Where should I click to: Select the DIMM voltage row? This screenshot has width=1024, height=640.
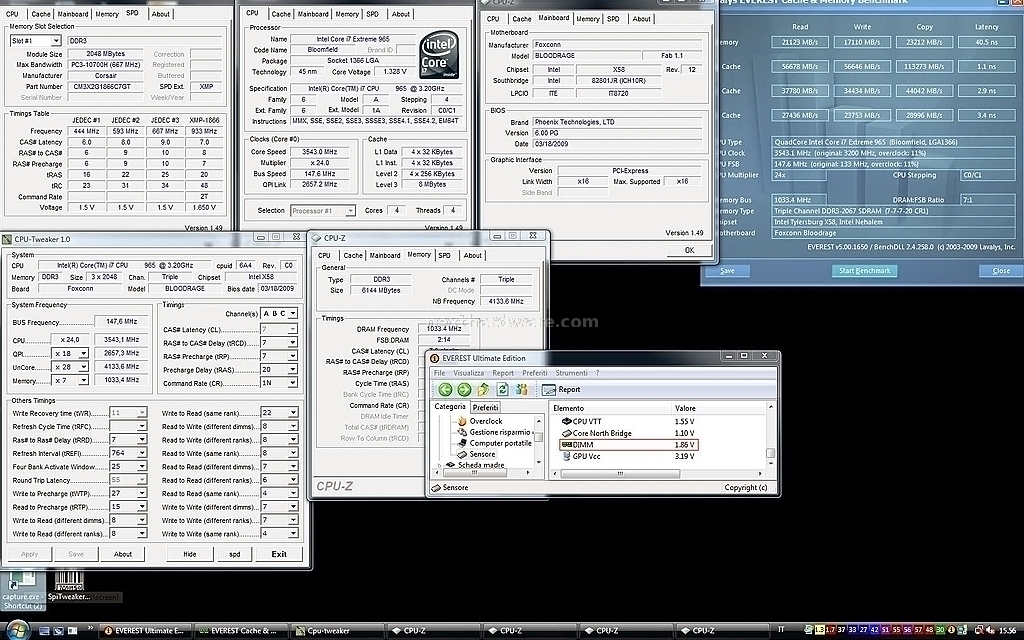[x=629, y=445]
